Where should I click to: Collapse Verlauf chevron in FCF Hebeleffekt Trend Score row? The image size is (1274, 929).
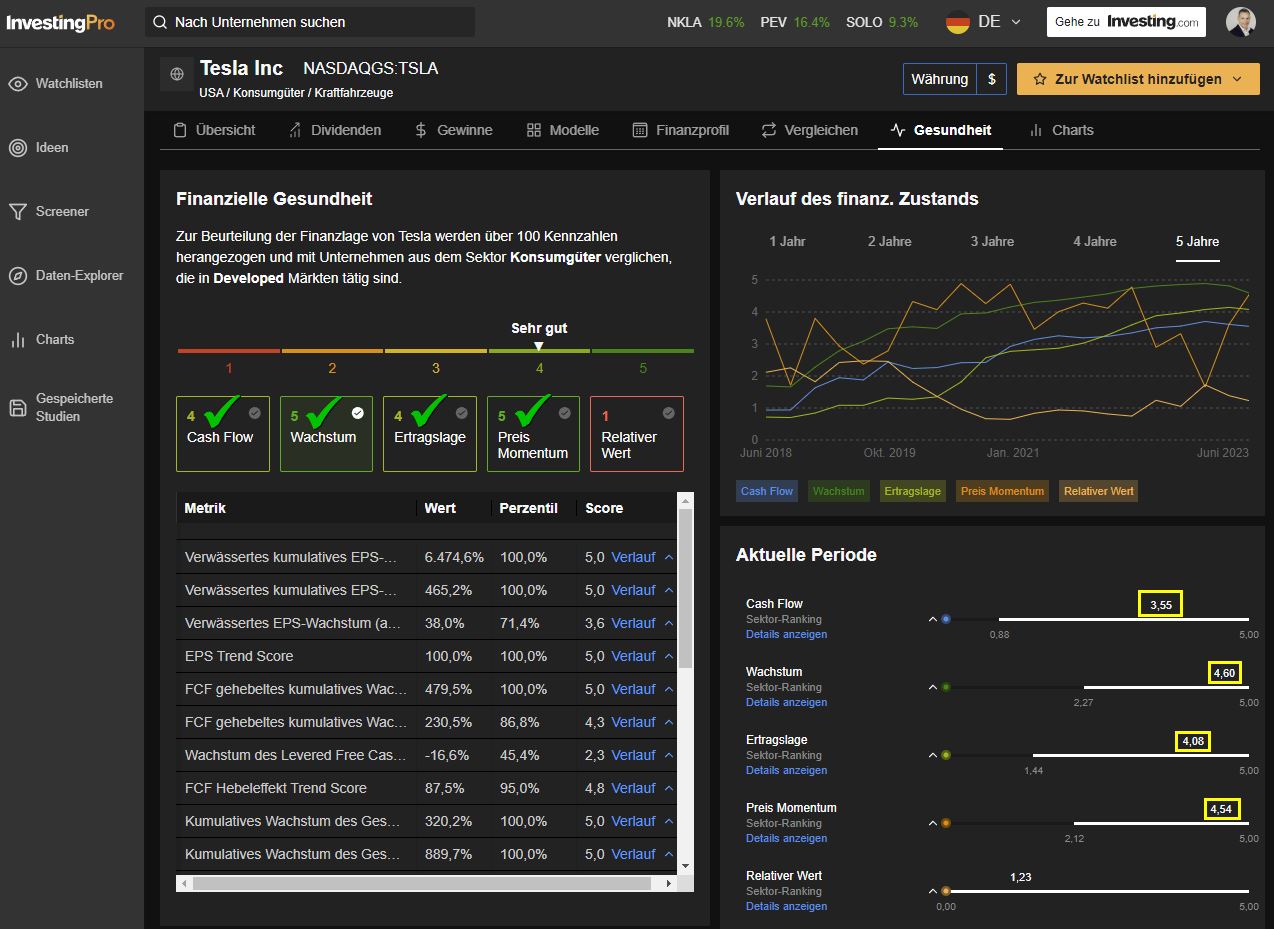(669, 788)
